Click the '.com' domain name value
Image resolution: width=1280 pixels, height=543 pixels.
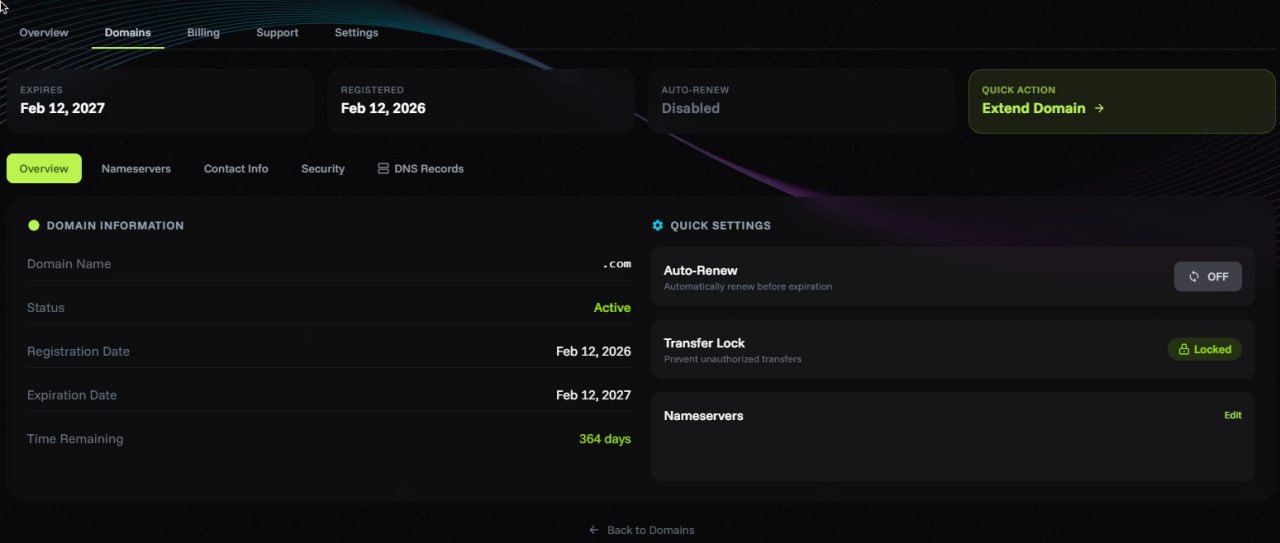[x=617, y=264]
